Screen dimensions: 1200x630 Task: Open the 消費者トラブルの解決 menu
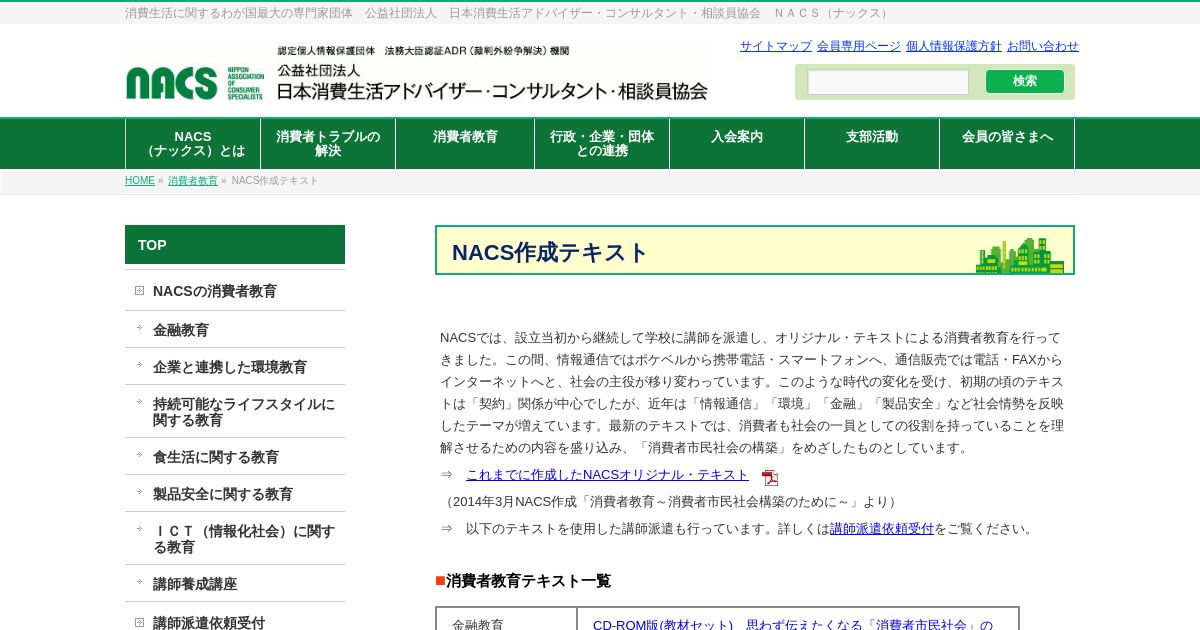(328, 144)
